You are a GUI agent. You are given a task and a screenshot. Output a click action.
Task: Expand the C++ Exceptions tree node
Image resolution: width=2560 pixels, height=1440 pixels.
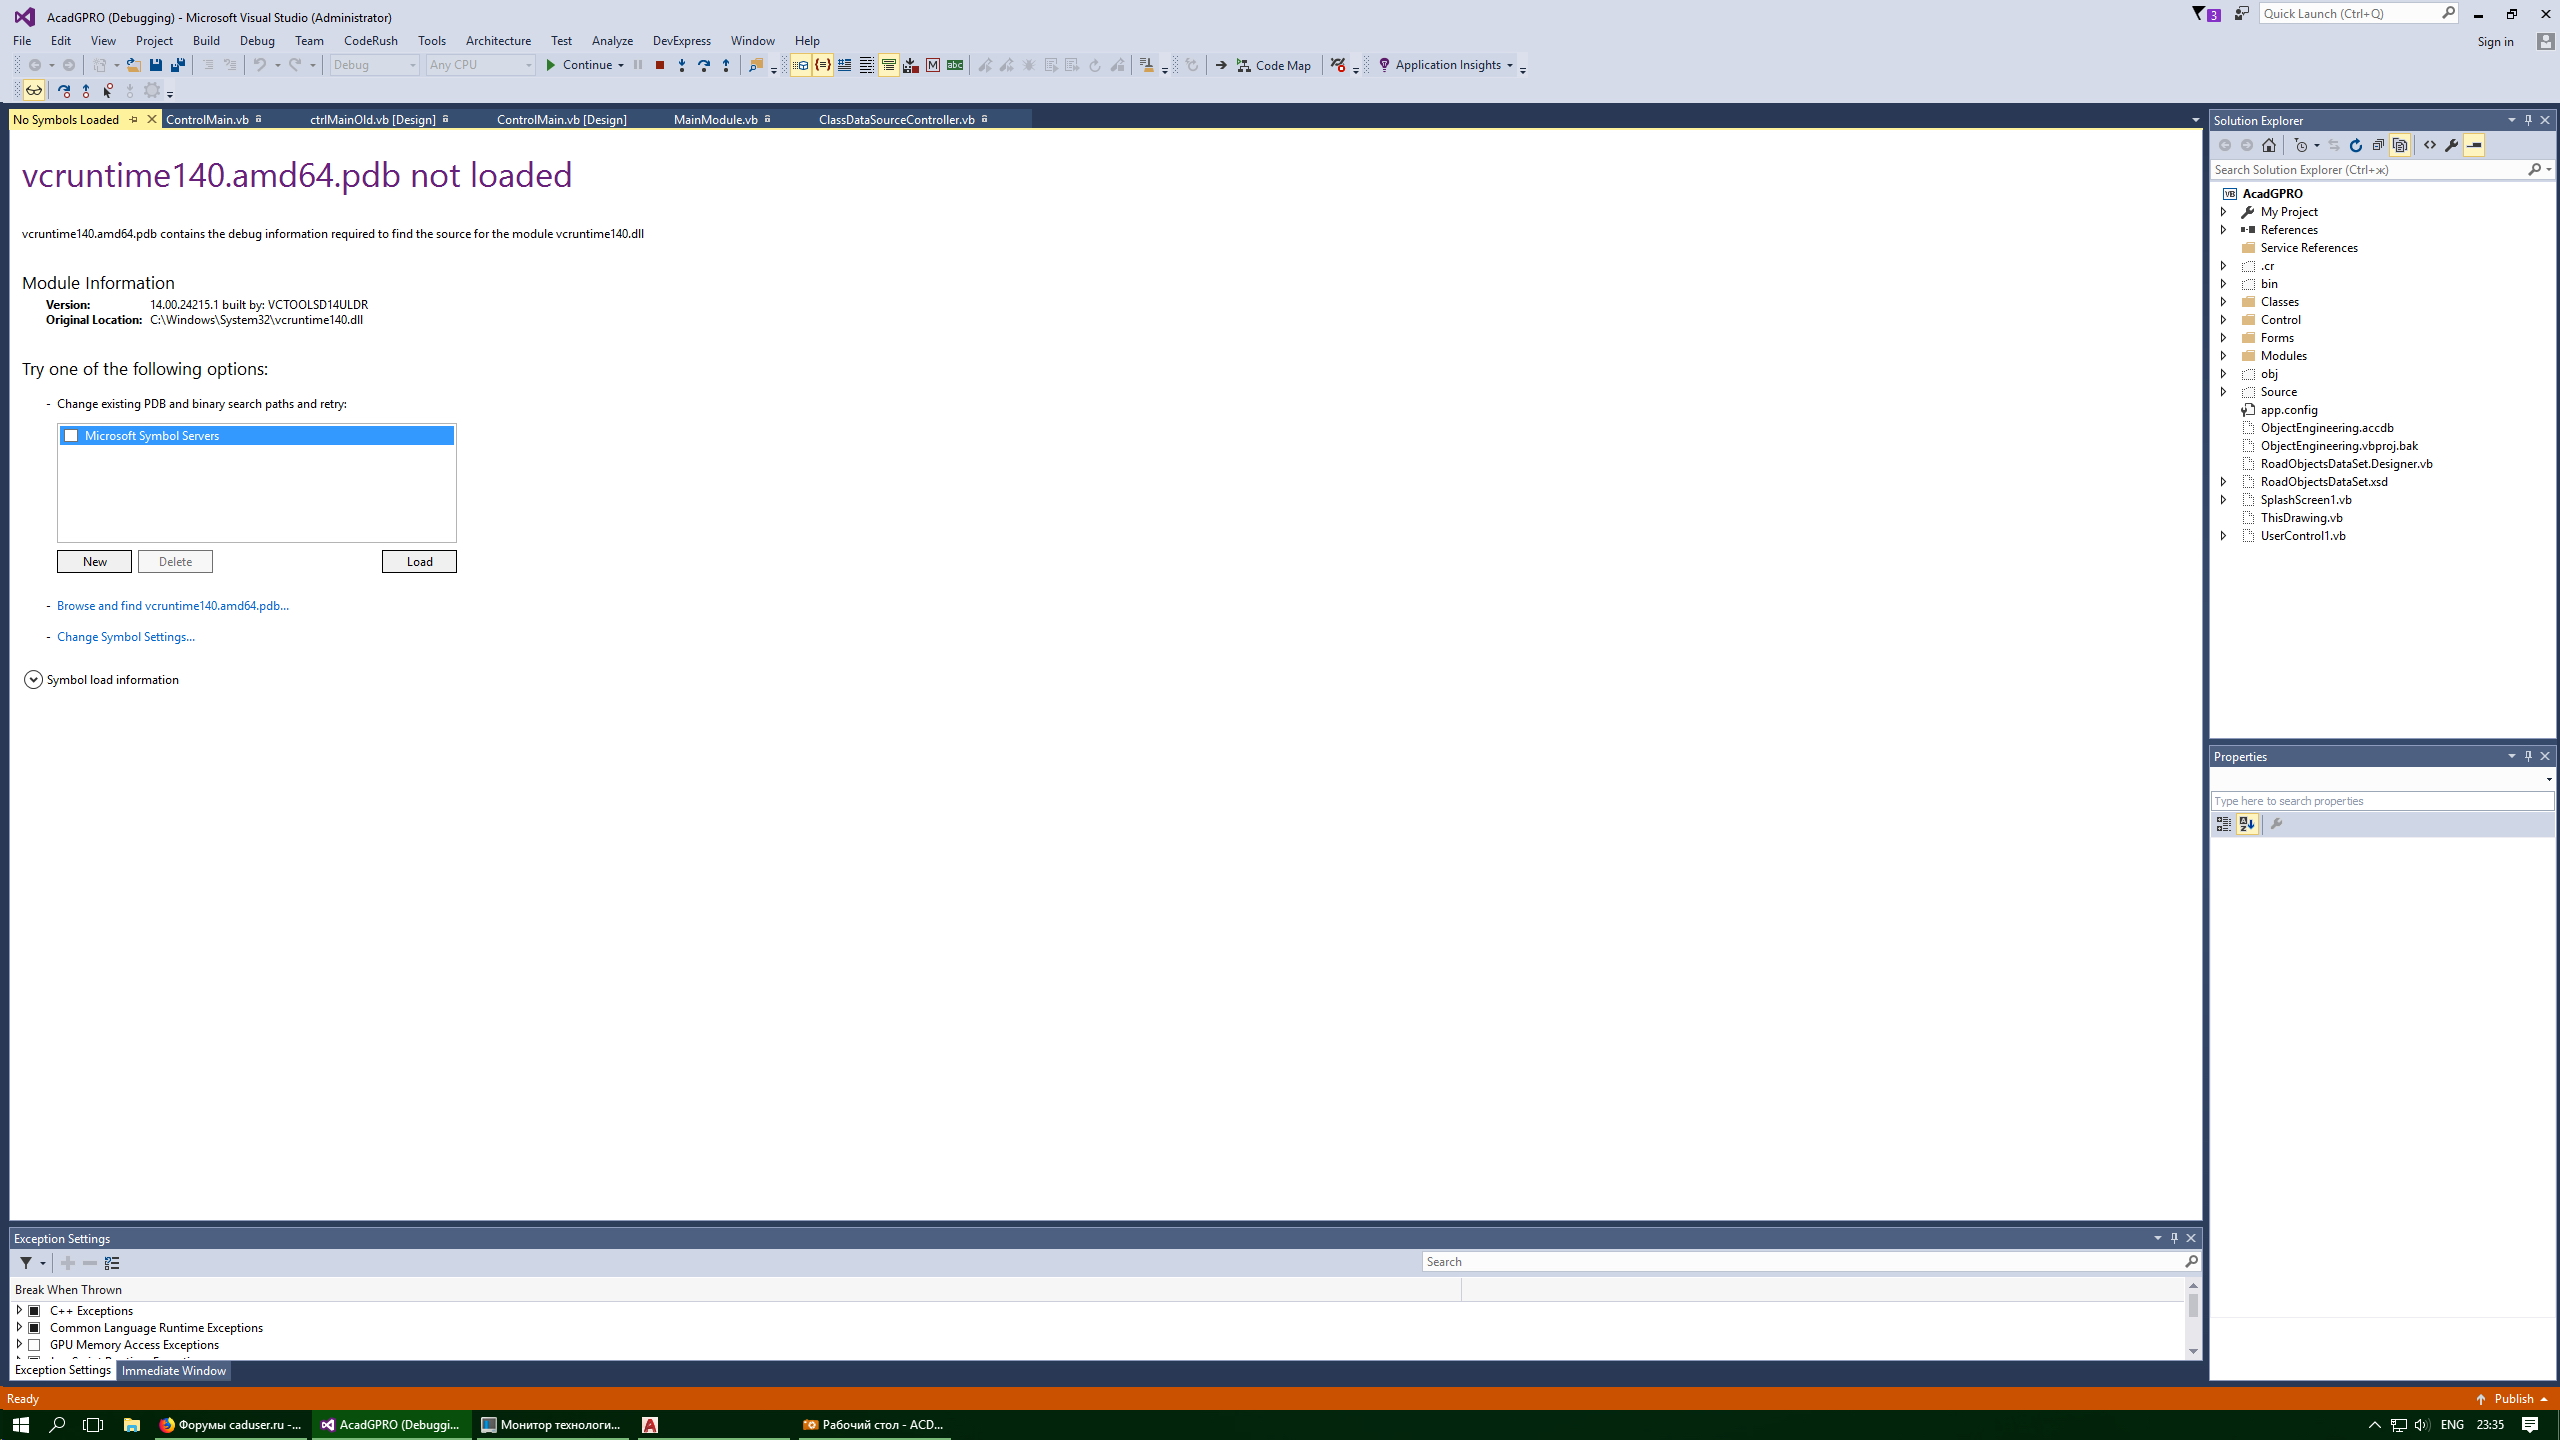(19, 1310)
